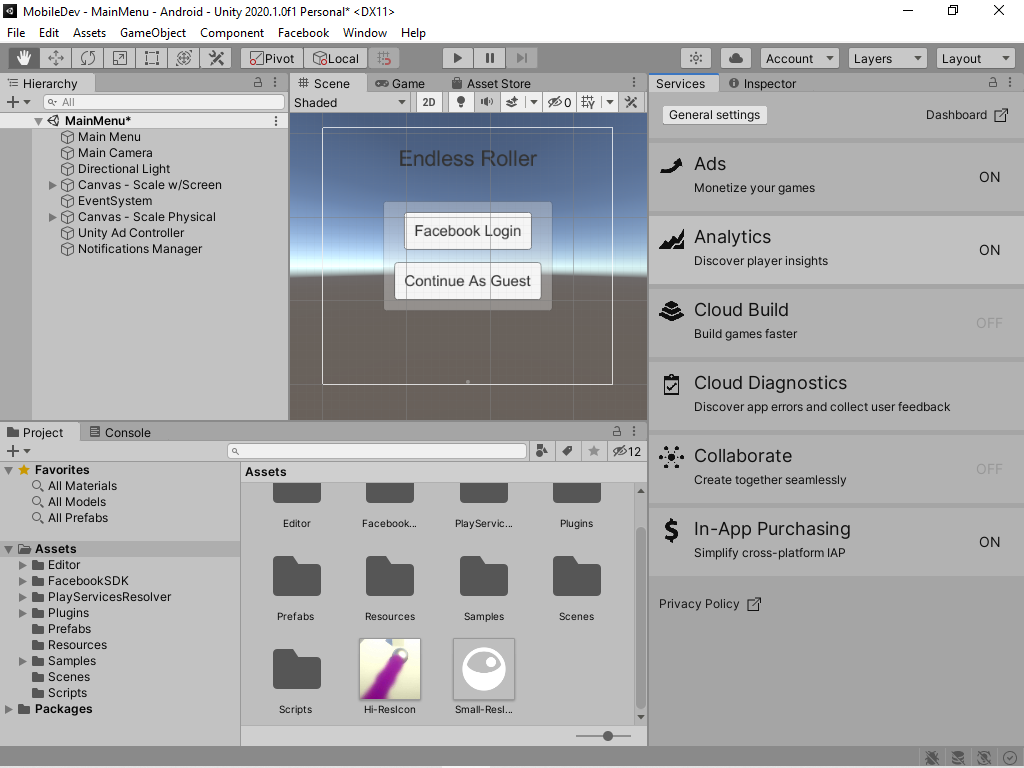This screenshot has width=1024, height=768.
Task: Toggle scene lighting bulb
Action: pos(461,103)
